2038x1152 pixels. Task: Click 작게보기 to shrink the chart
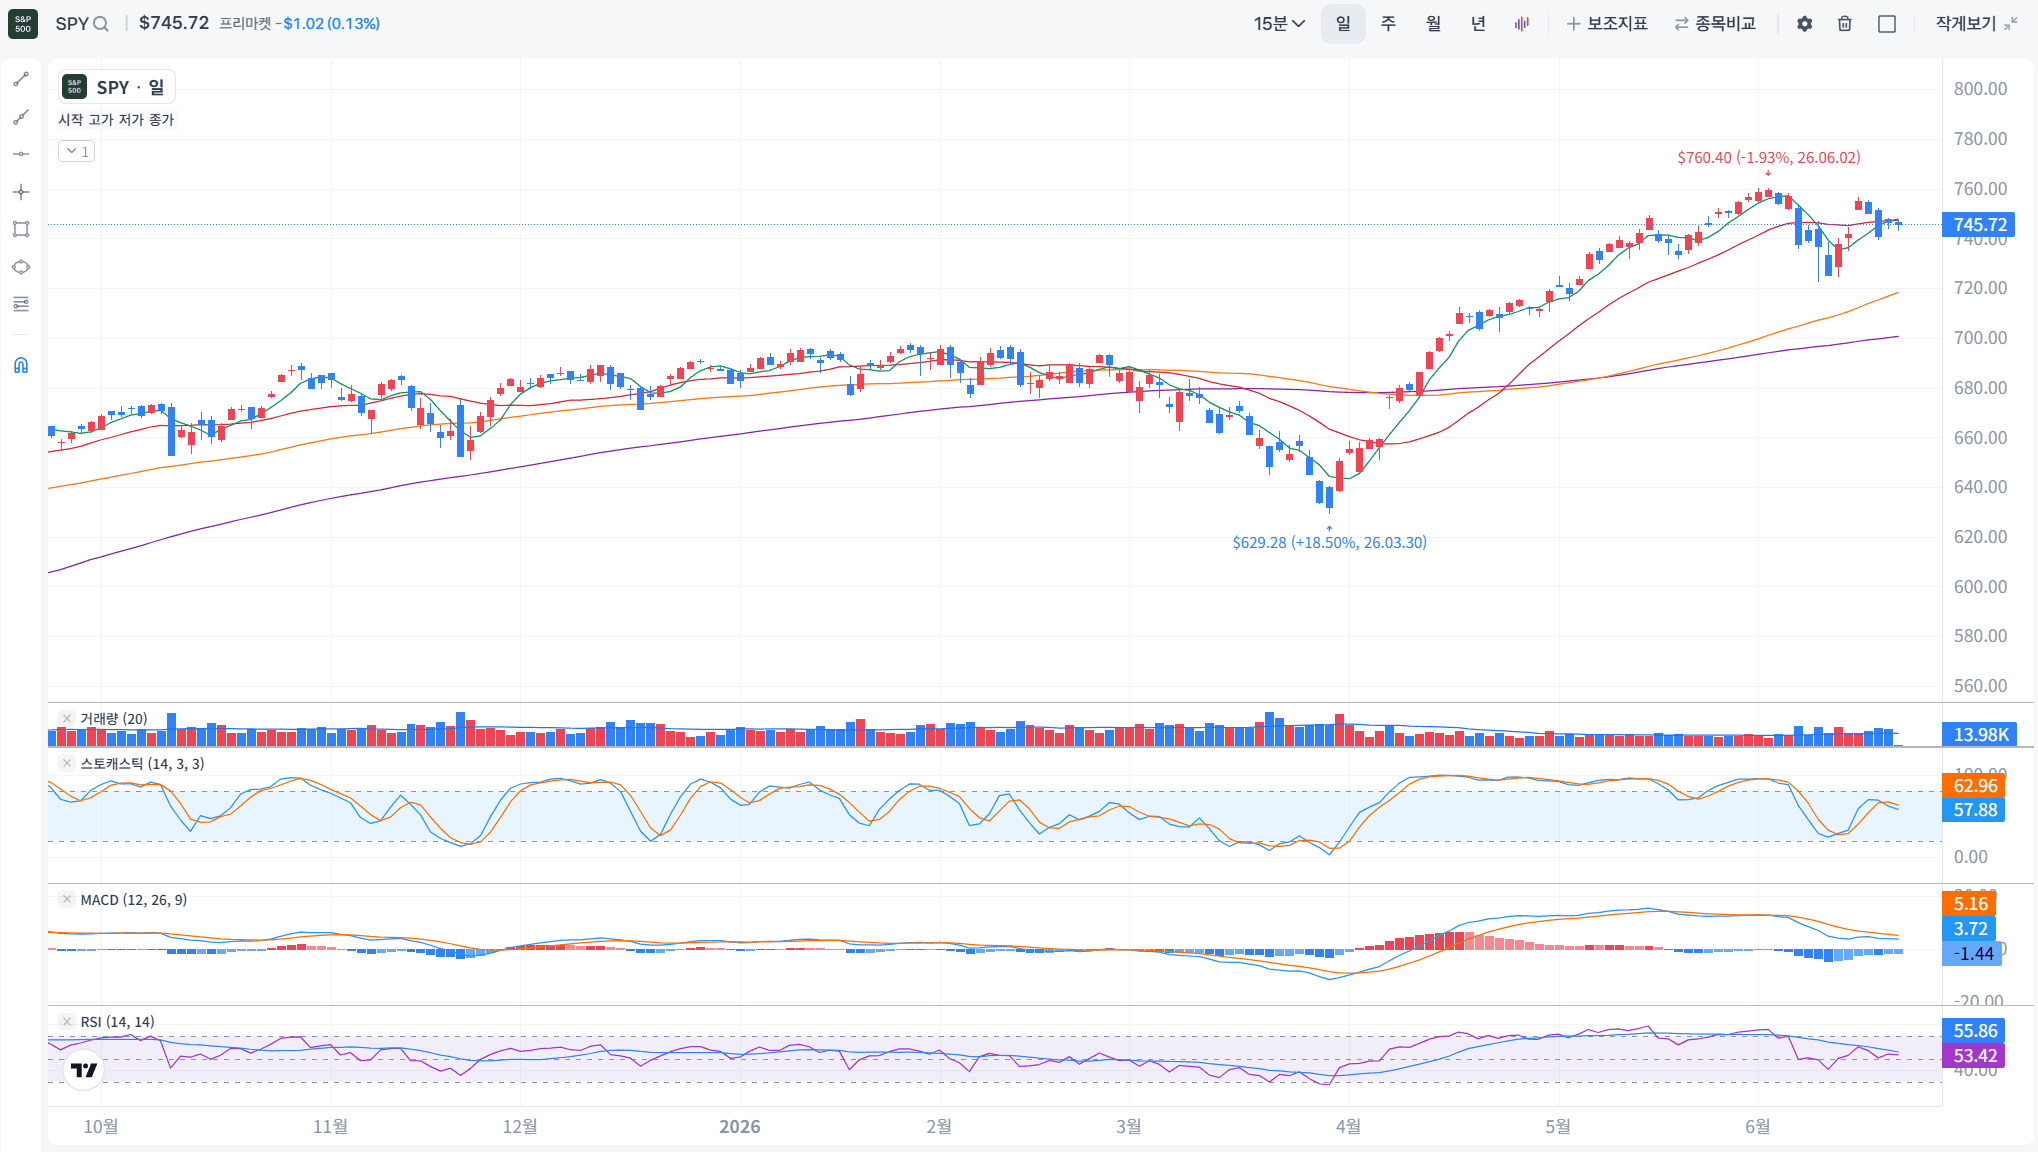[1976, 24]
